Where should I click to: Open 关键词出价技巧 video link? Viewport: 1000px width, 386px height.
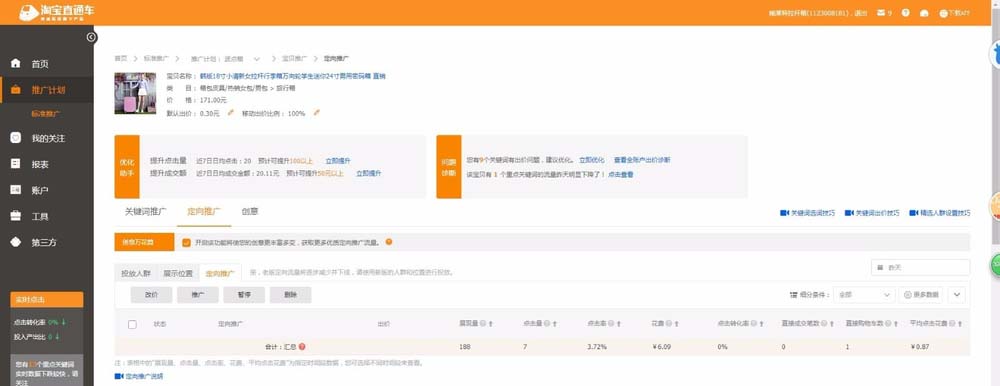pyautogui.click(x=872, y=213)
